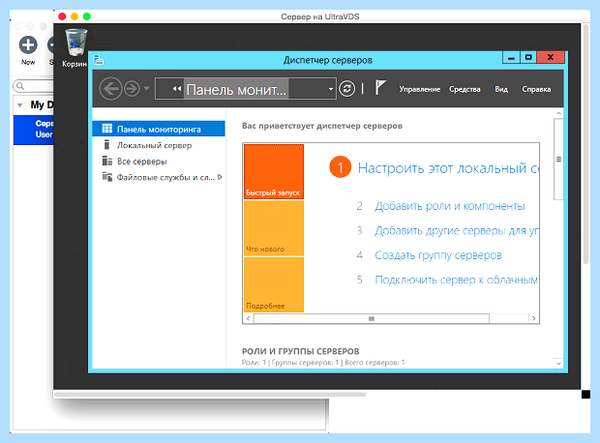Viewport: 600px width, 443px height.
Task: Click Создать группу серверов link
Action: 438,255
